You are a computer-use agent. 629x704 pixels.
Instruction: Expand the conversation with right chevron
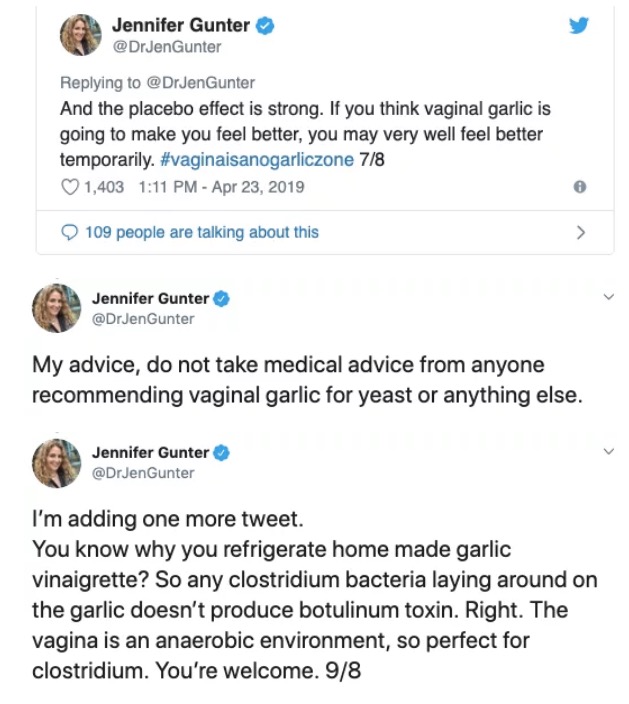pos(580,232)
